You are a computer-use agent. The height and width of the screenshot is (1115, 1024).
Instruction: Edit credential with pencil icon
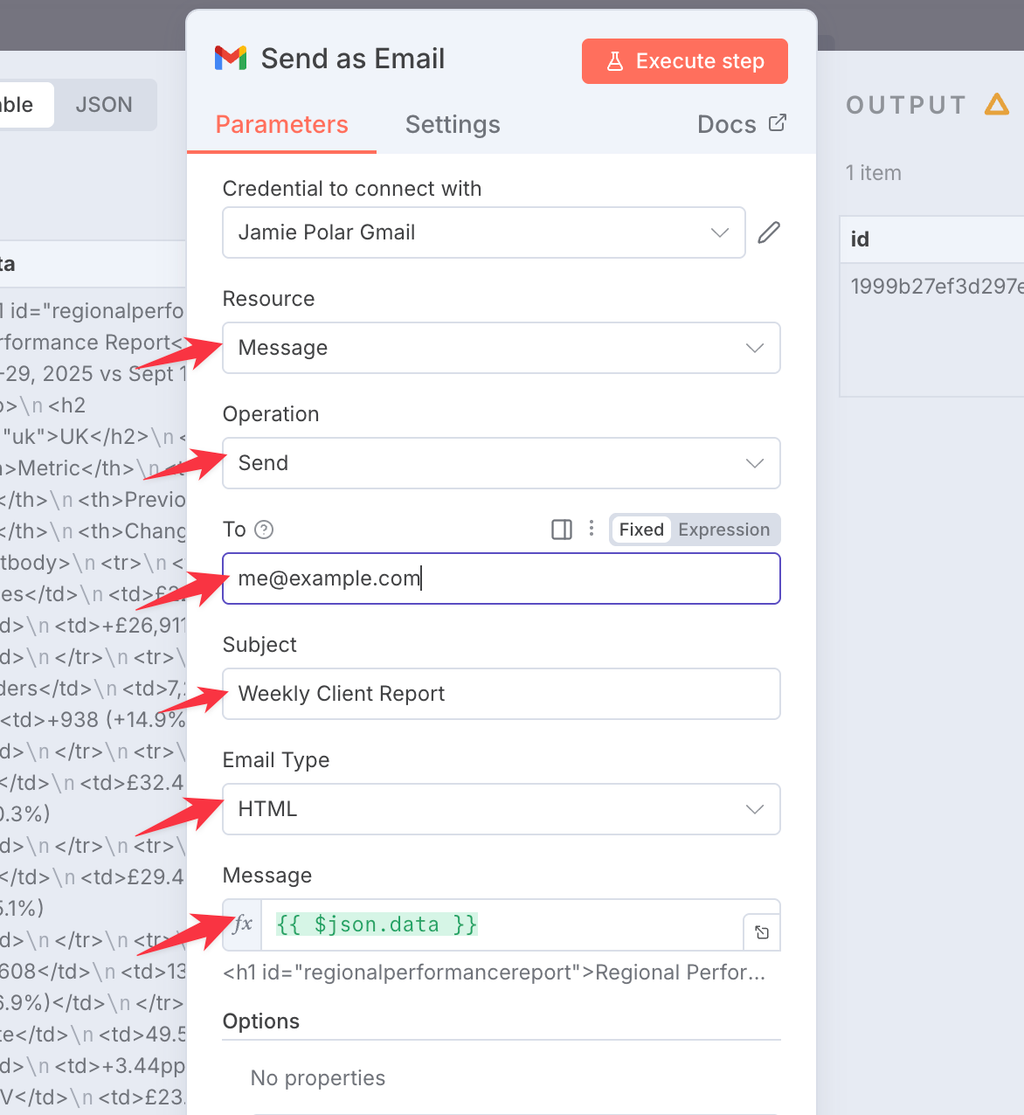pos(769,233)
